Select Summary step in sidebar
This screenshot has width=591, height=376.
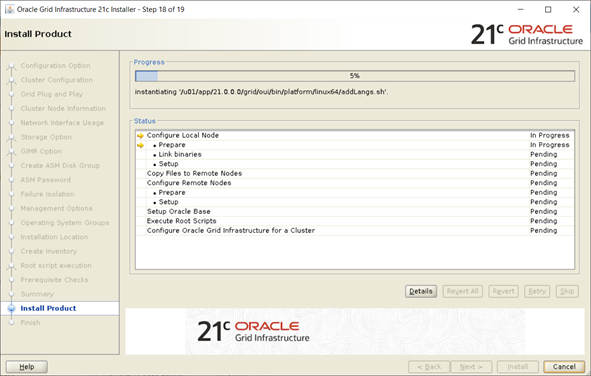tap(37, 294)
